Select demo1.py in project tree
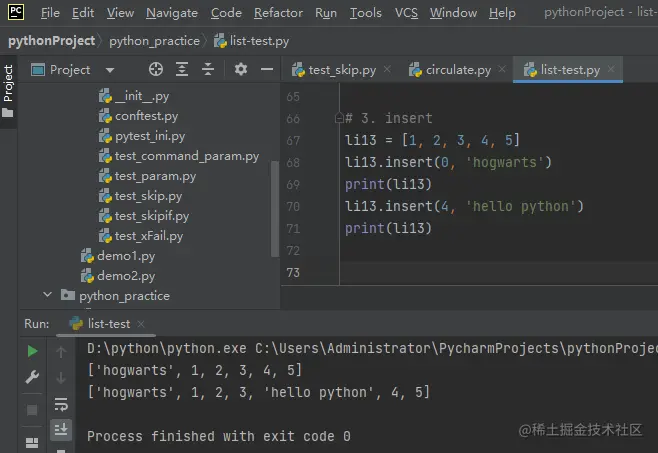The image size is (658, 453). [x=118, y=256]
